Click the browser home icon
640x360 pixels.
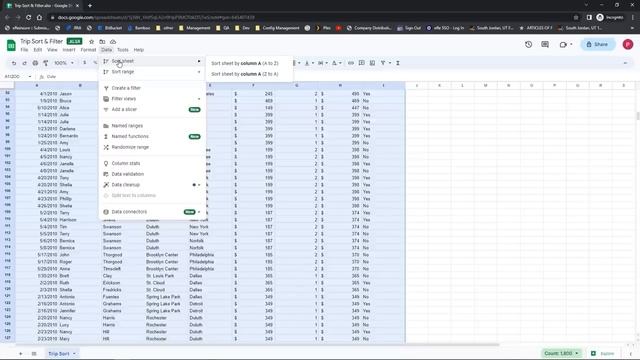pyautogui.click(x=39, y=17)
